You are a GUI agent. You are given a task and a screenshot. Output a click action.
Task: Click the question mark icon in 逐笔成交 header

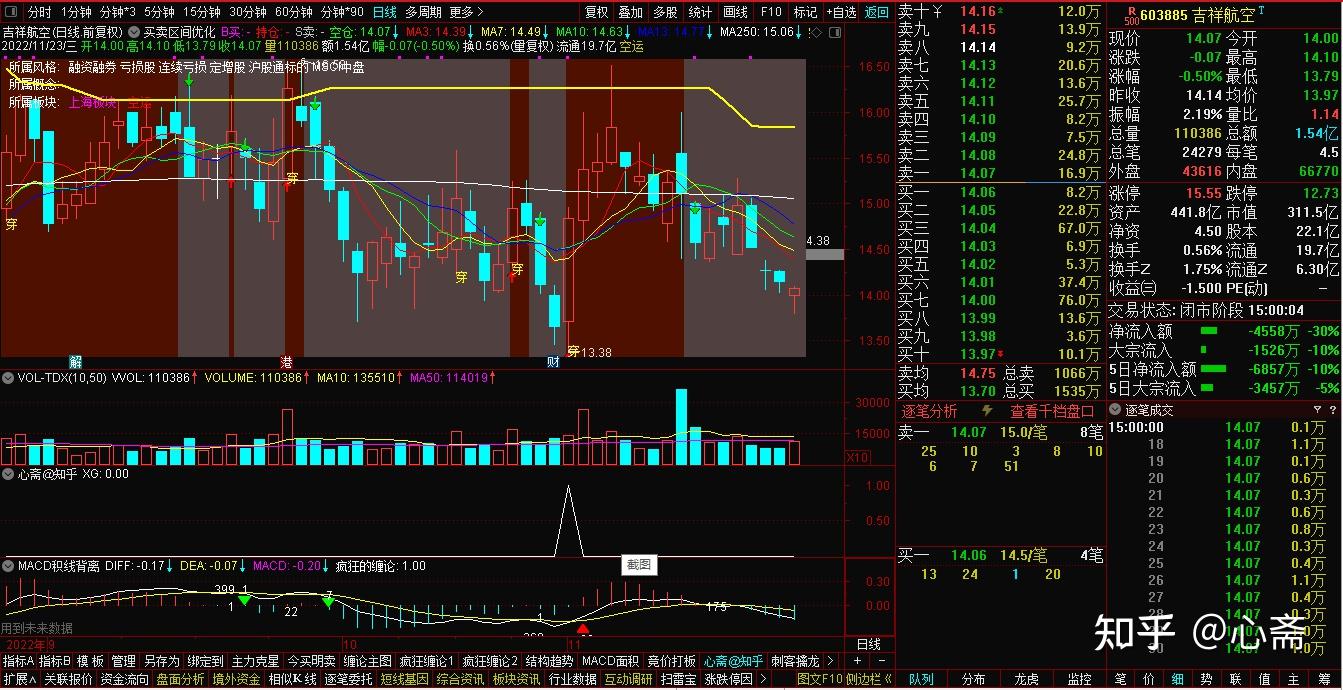coord(1331,410)
